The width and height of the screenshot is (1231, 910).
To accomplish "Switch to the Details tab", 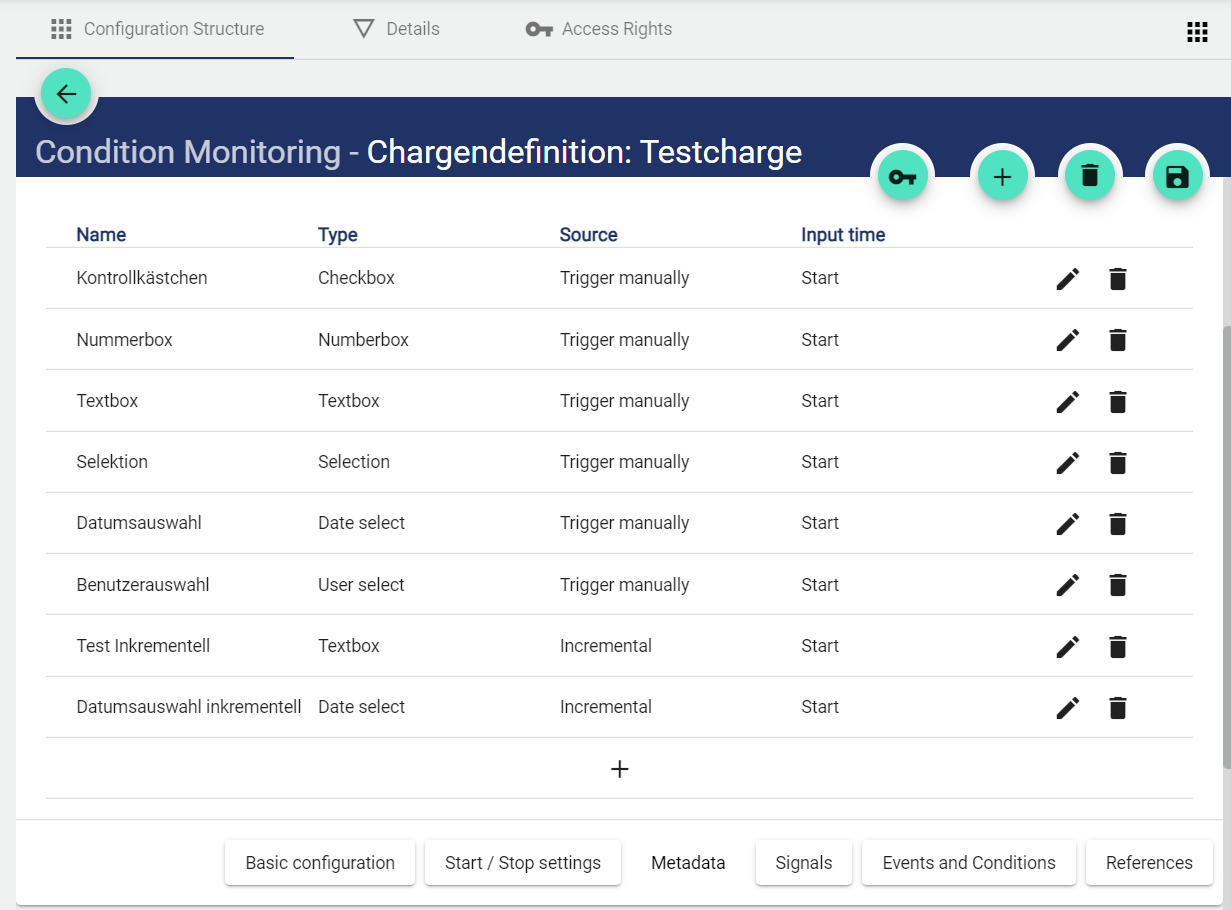I will pos(397,29).
